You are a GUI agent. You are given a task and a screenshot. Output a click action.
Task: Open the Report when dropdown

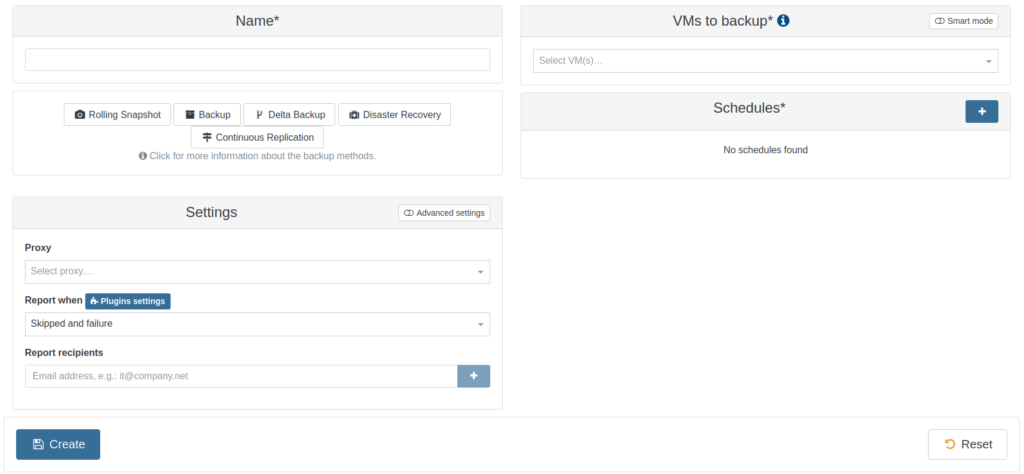[x=257, y=324]
